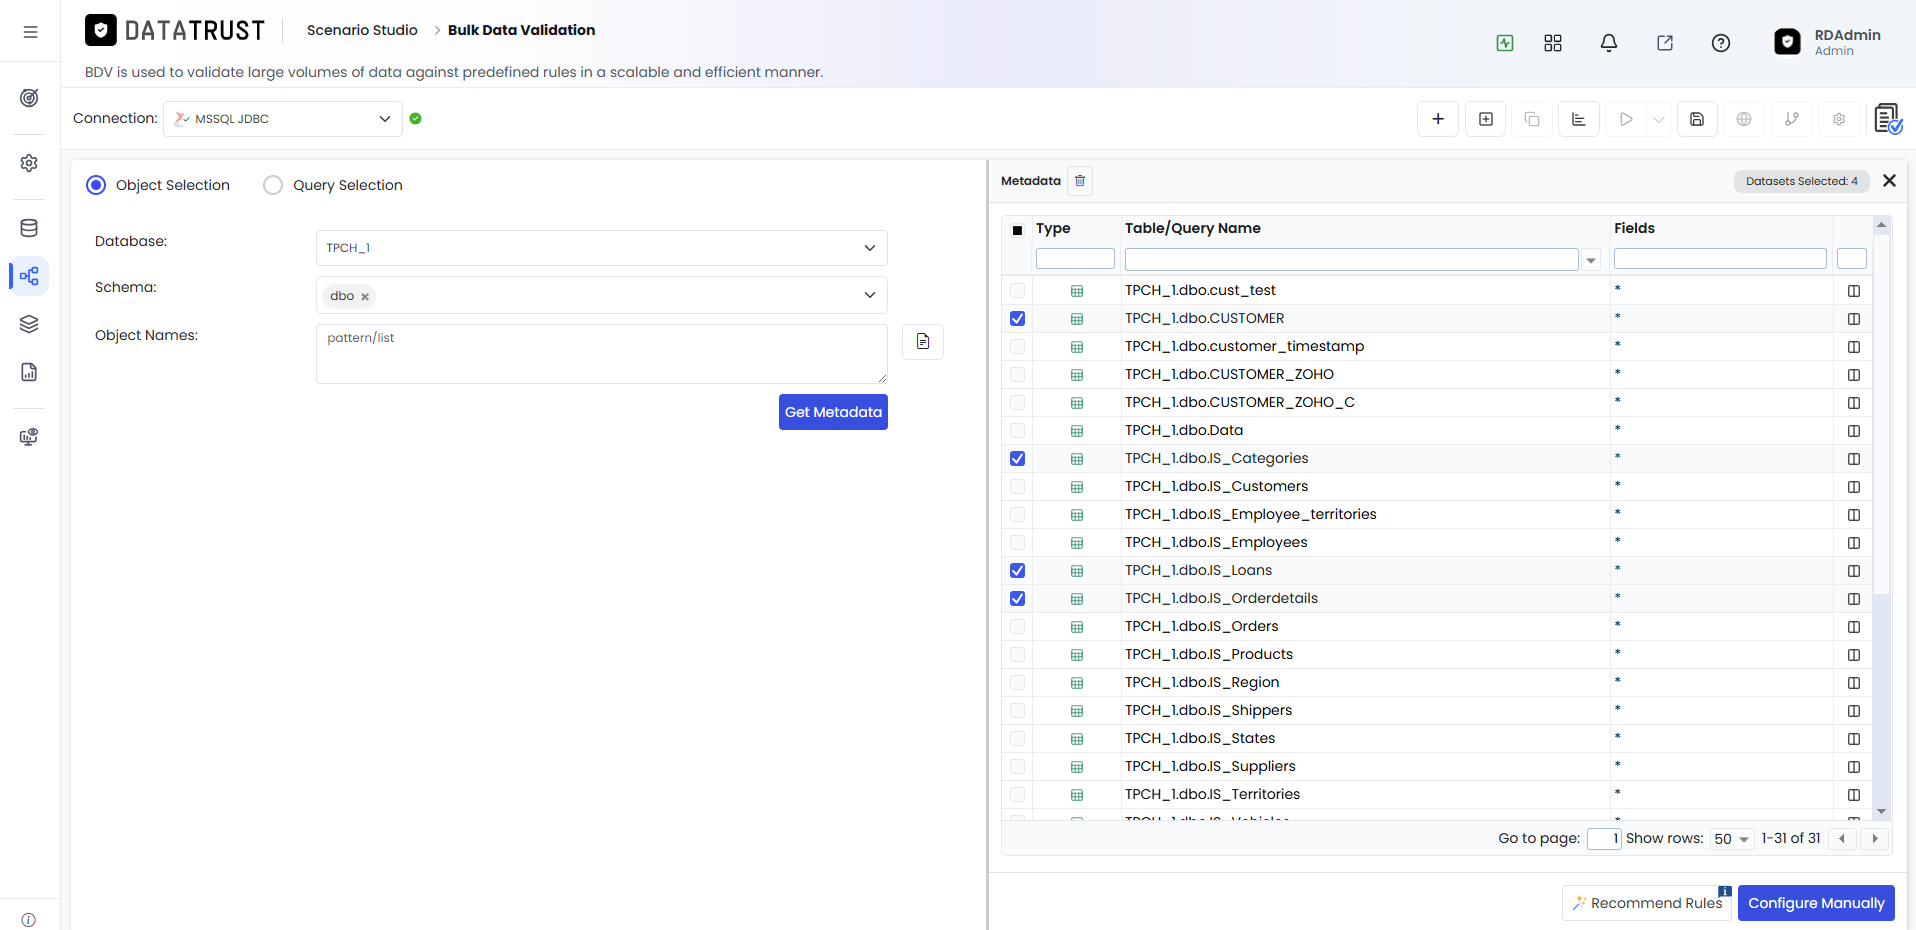Go to Scenario Studio breadcrumb
1916x930 pixels.
click(362, 30)
